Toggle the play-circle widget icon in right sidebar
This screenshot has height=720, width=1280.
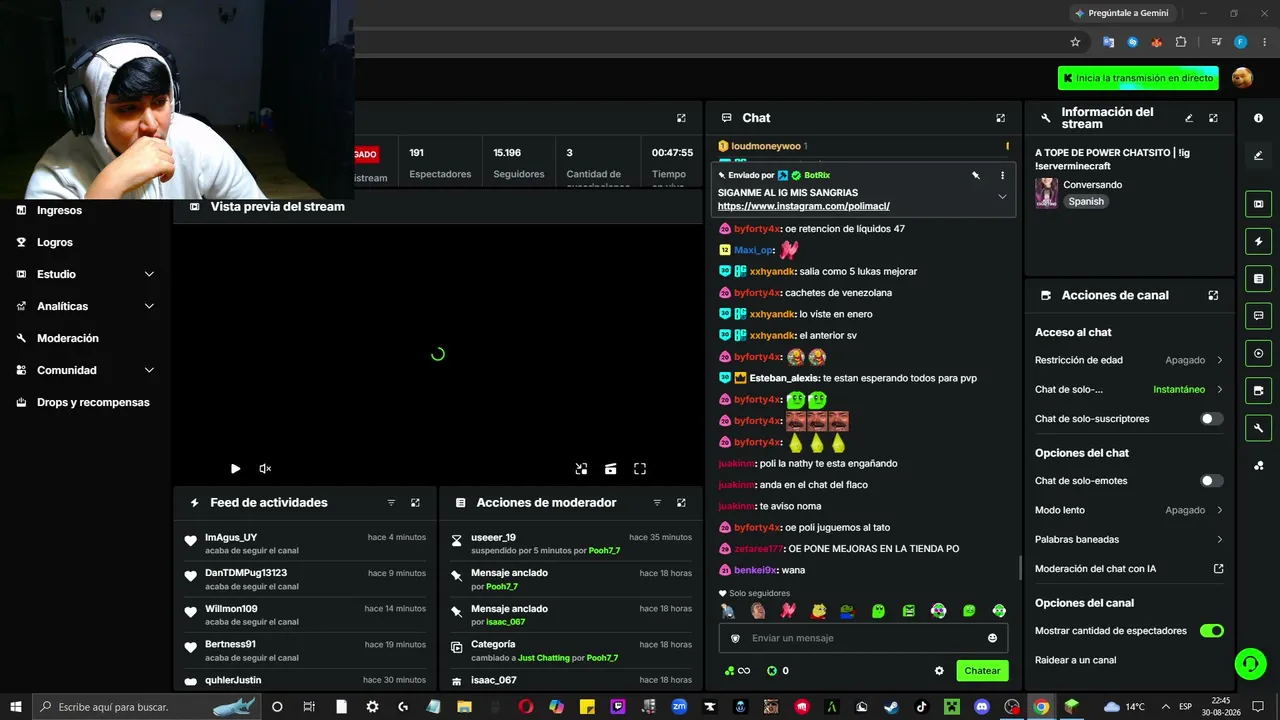coord(1258,353)
